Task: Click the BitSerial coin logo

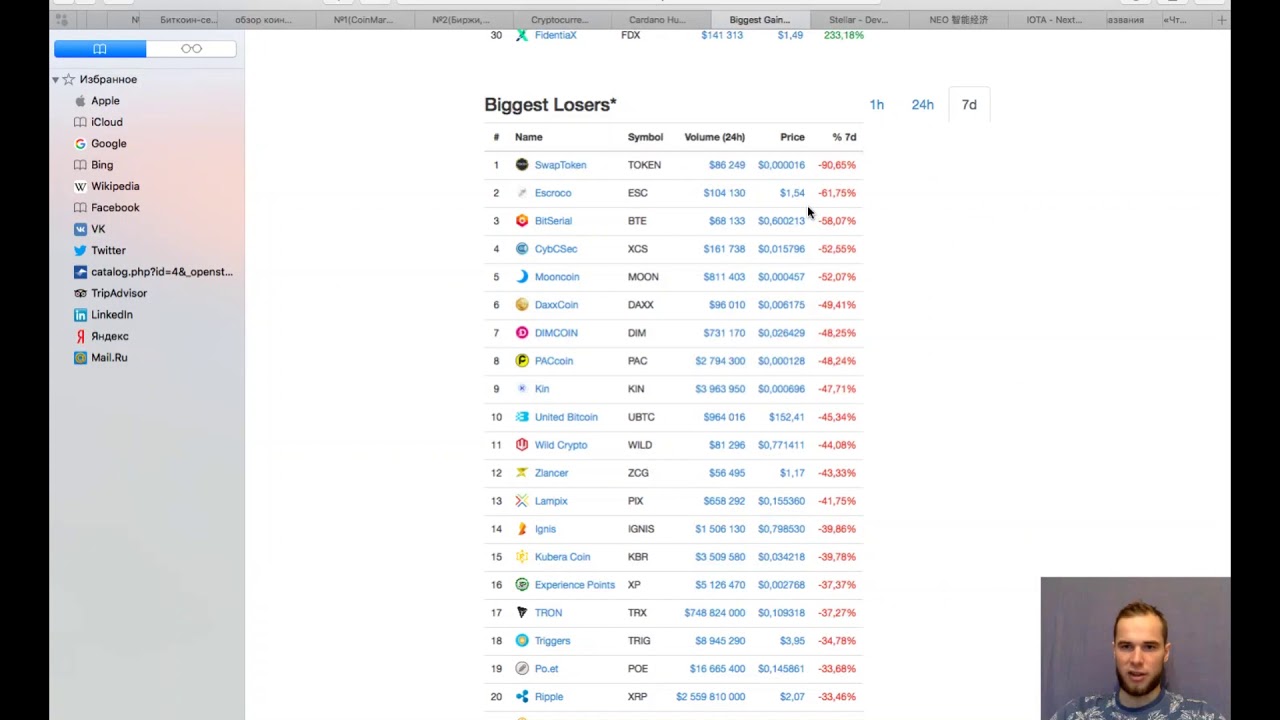Action: [x=522, y=221]
